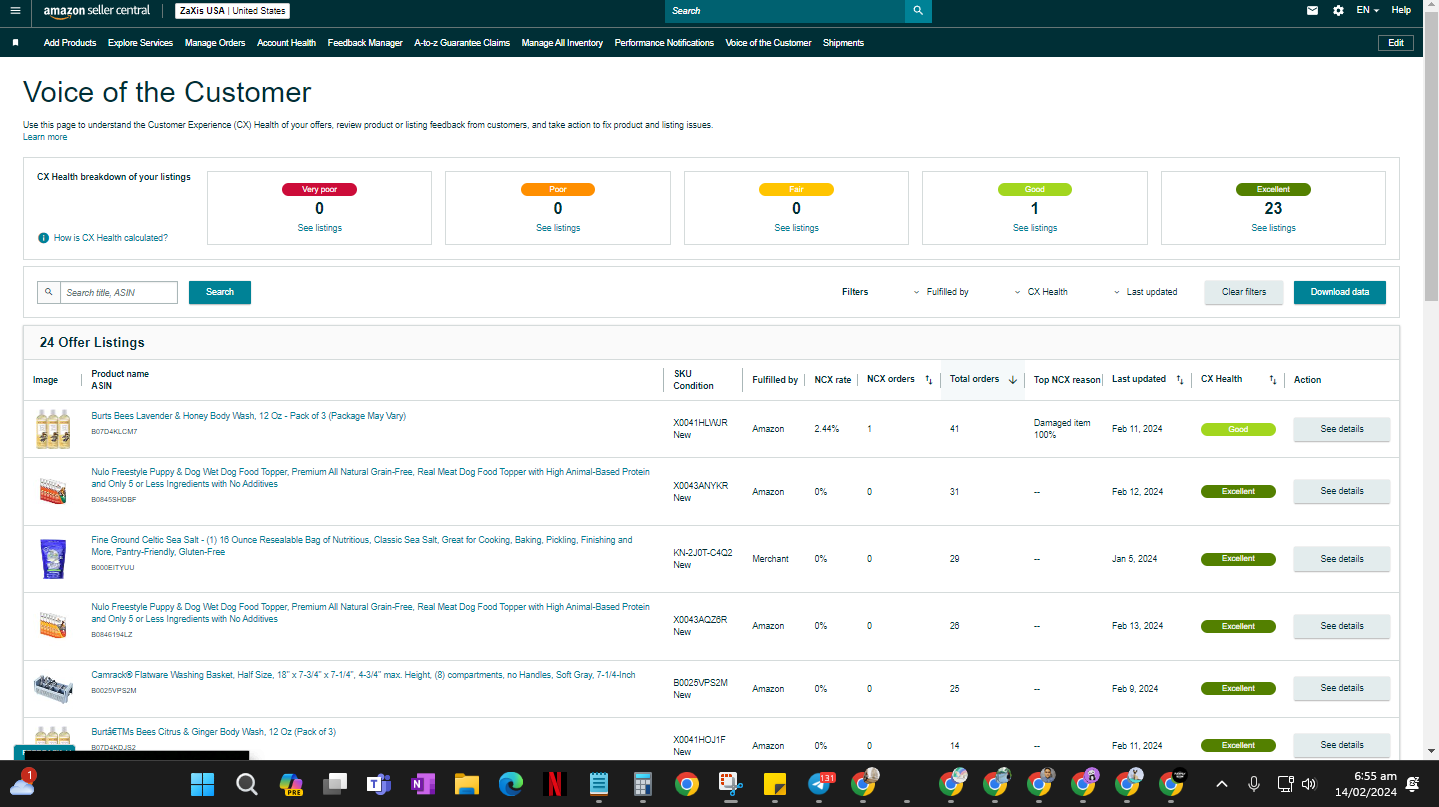Open the EN language dropdown
1439x807 pixels.
[1367, 10]
